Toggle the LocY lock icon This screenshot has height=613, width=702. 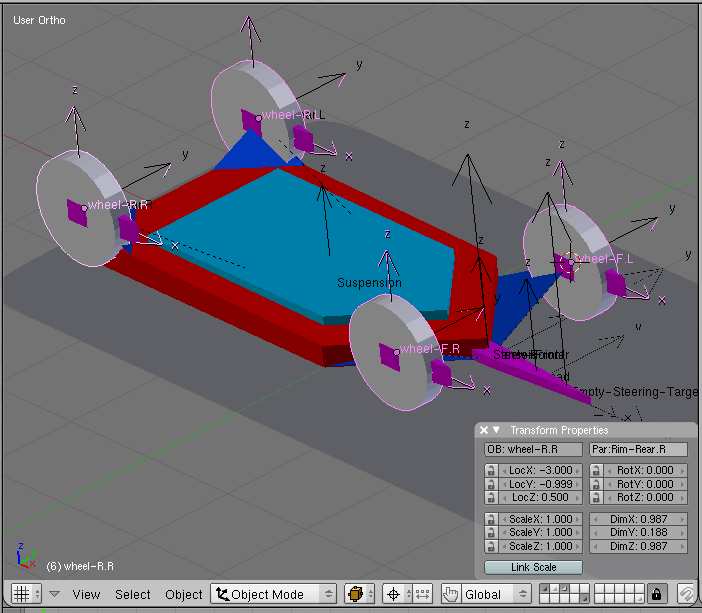pos(491,484)
